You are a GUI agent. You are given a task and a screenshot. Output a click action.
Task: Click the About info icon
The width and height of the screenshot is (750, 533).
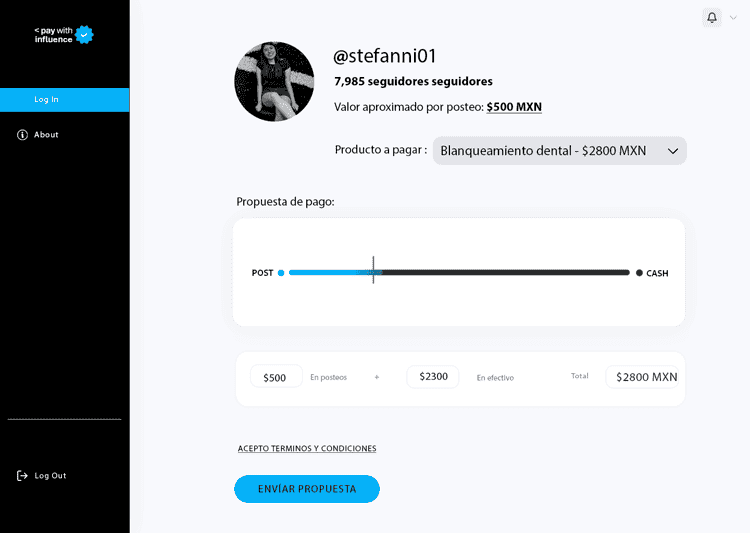22,135
